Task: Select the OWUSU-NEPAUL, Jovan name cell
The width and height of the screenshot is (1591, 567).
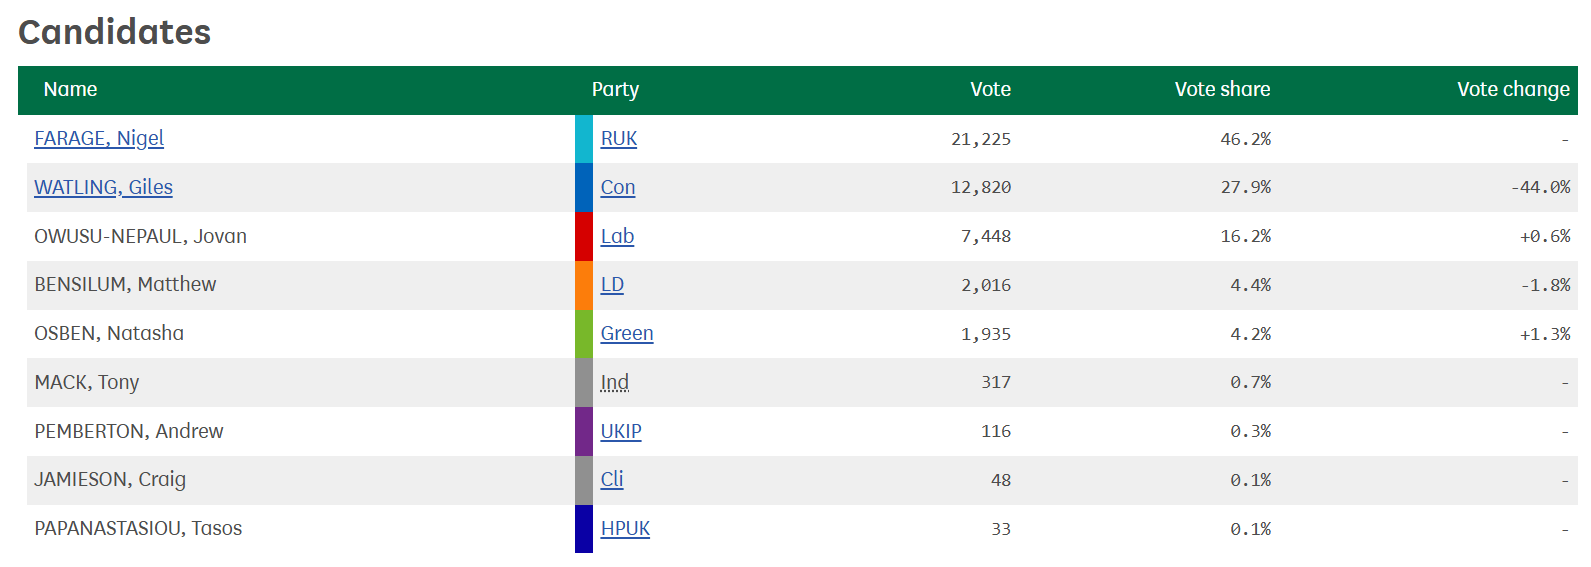Action: coord(301,236)
